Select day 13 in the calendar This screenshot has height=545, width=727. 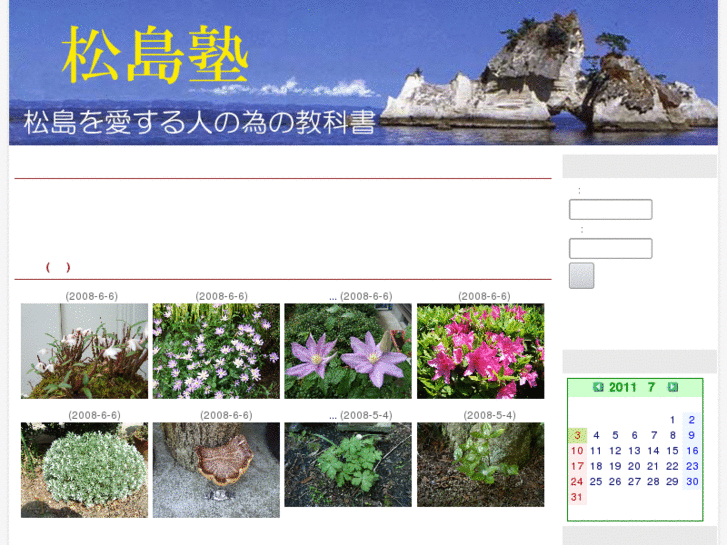click(x=634, y=451)
